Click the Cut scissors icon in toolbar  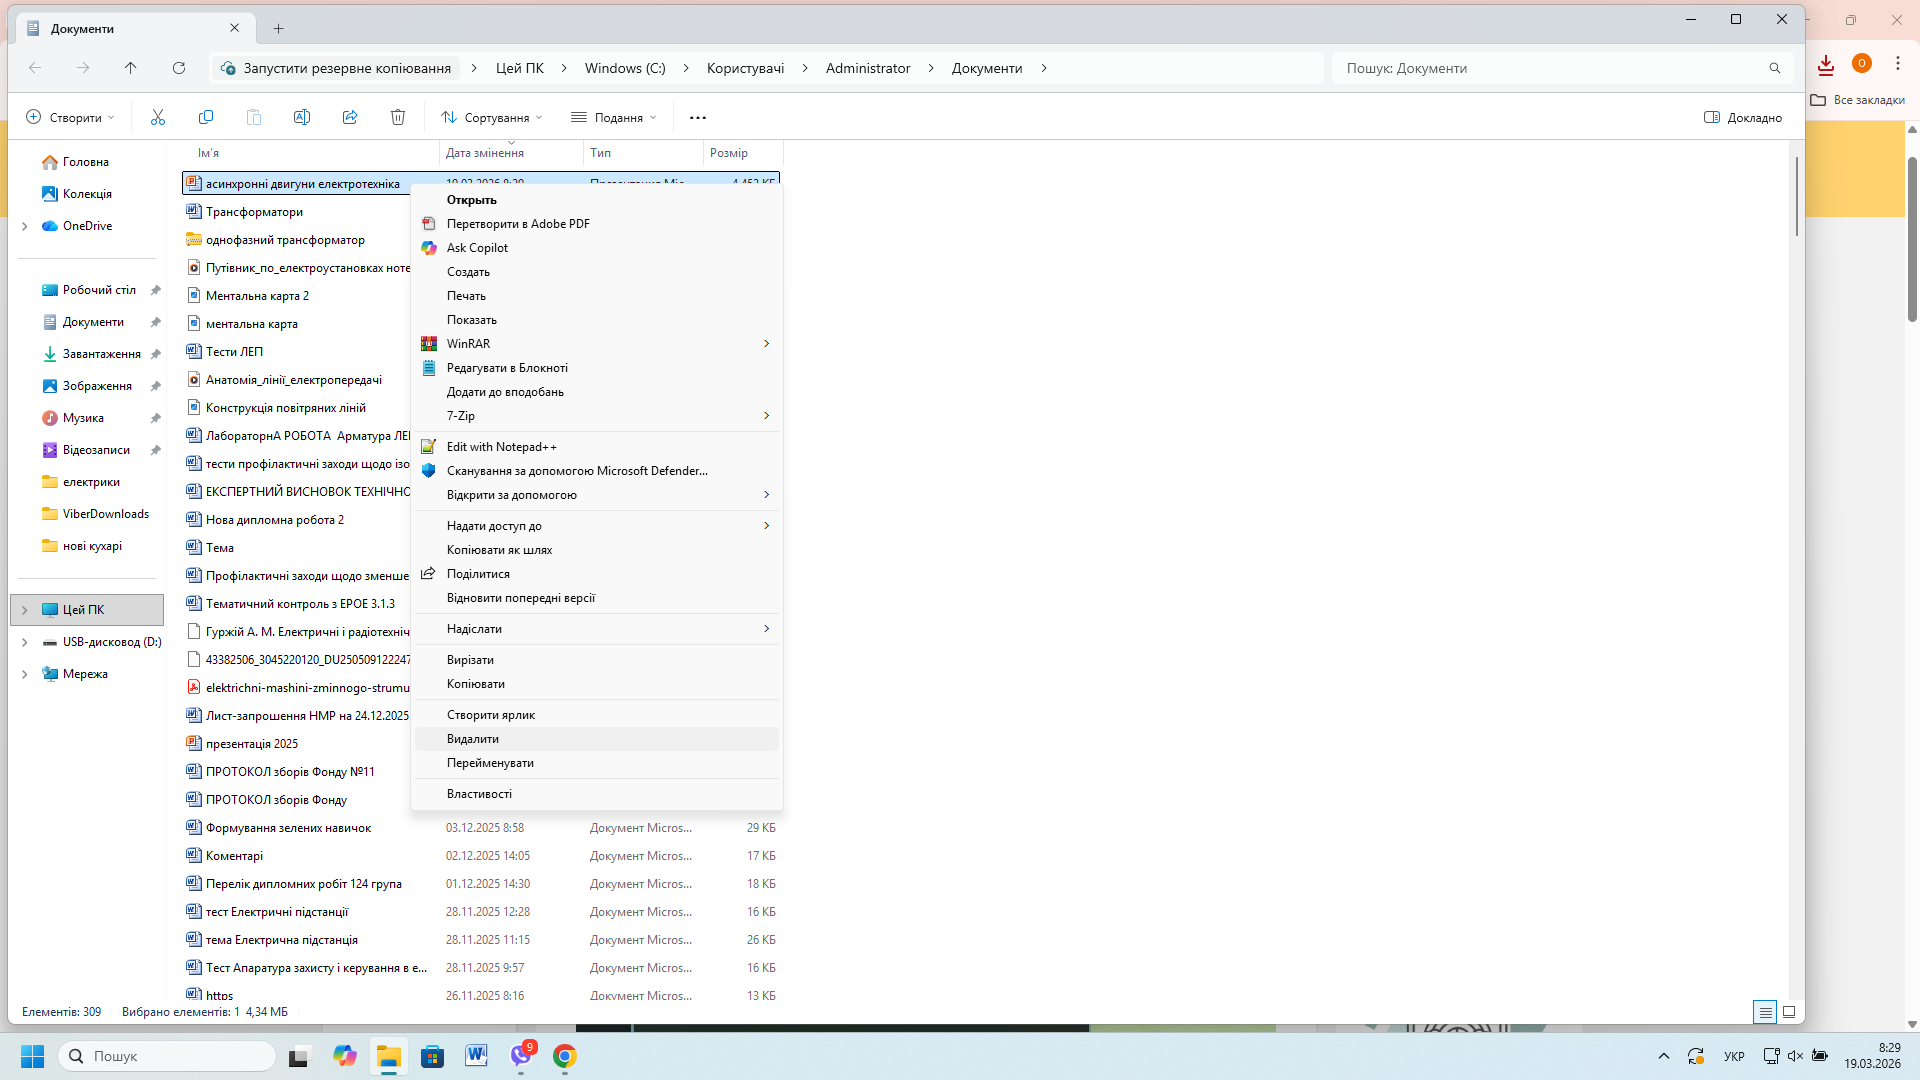[158, 117]
